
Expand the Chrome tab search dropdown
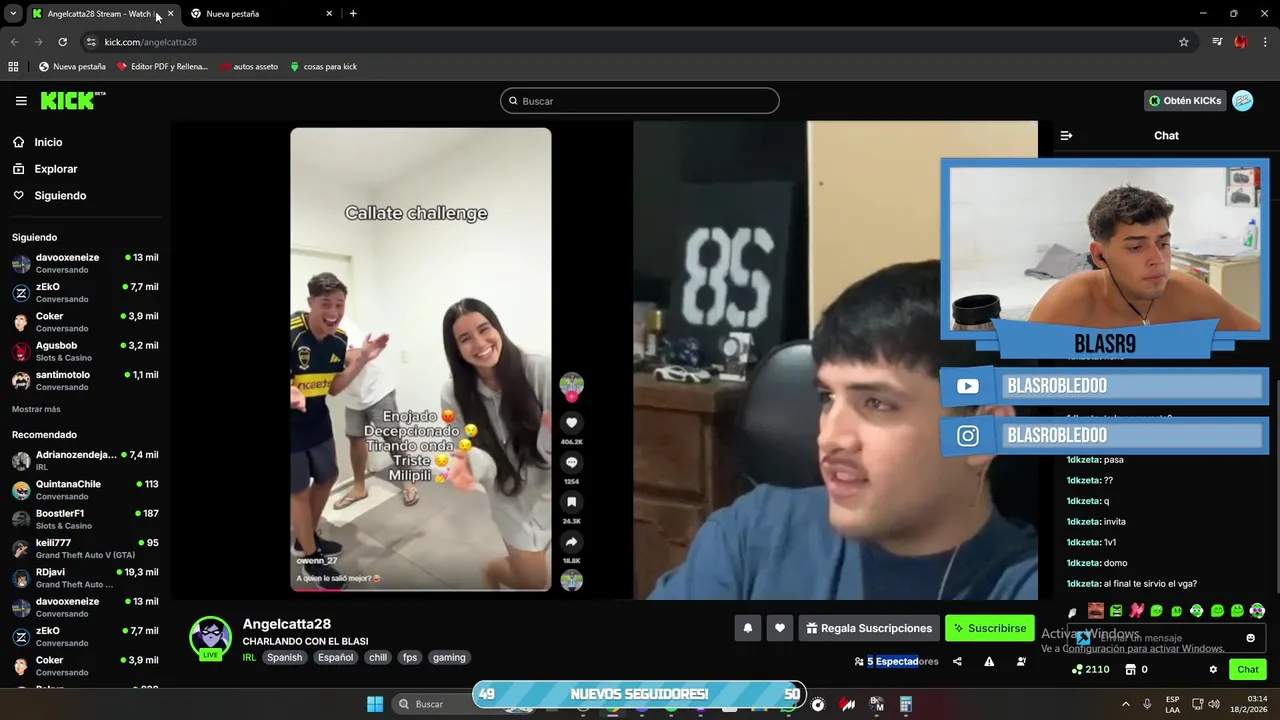[x=13, y=14]
